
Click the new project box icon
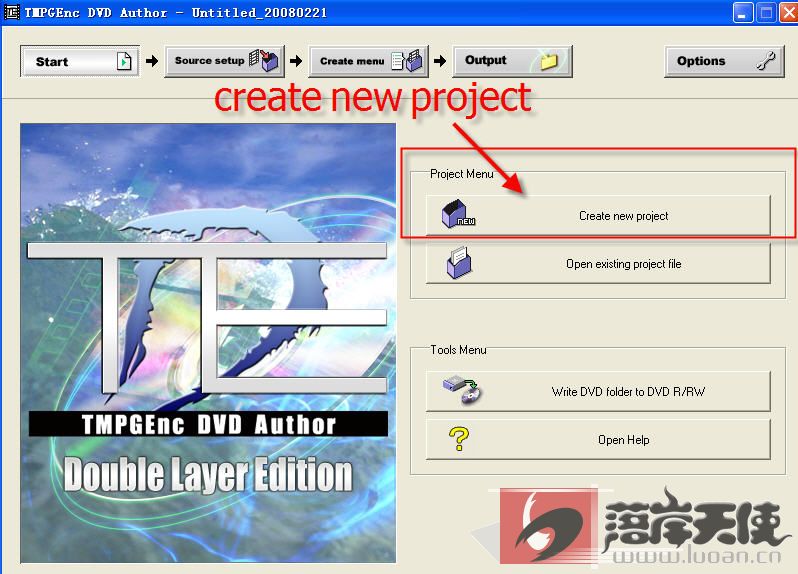pos(458,214)
